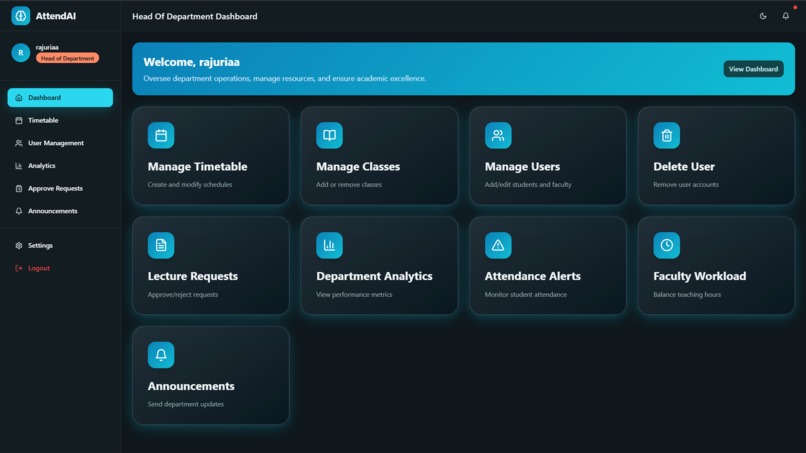Open Timetable from the sidebar
The width and height of the screenshot is (806, 453).
point(60,120)
